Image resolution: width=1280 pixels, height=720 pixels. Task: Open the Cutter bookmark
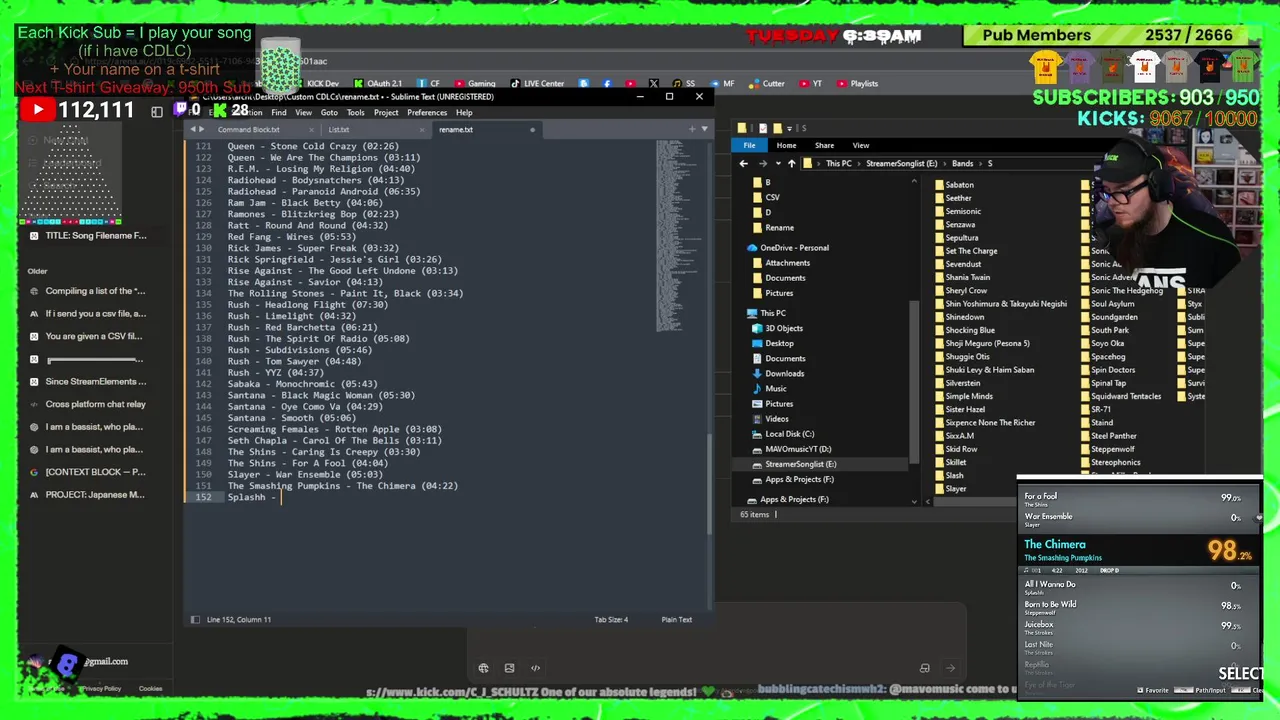[767, 84]
